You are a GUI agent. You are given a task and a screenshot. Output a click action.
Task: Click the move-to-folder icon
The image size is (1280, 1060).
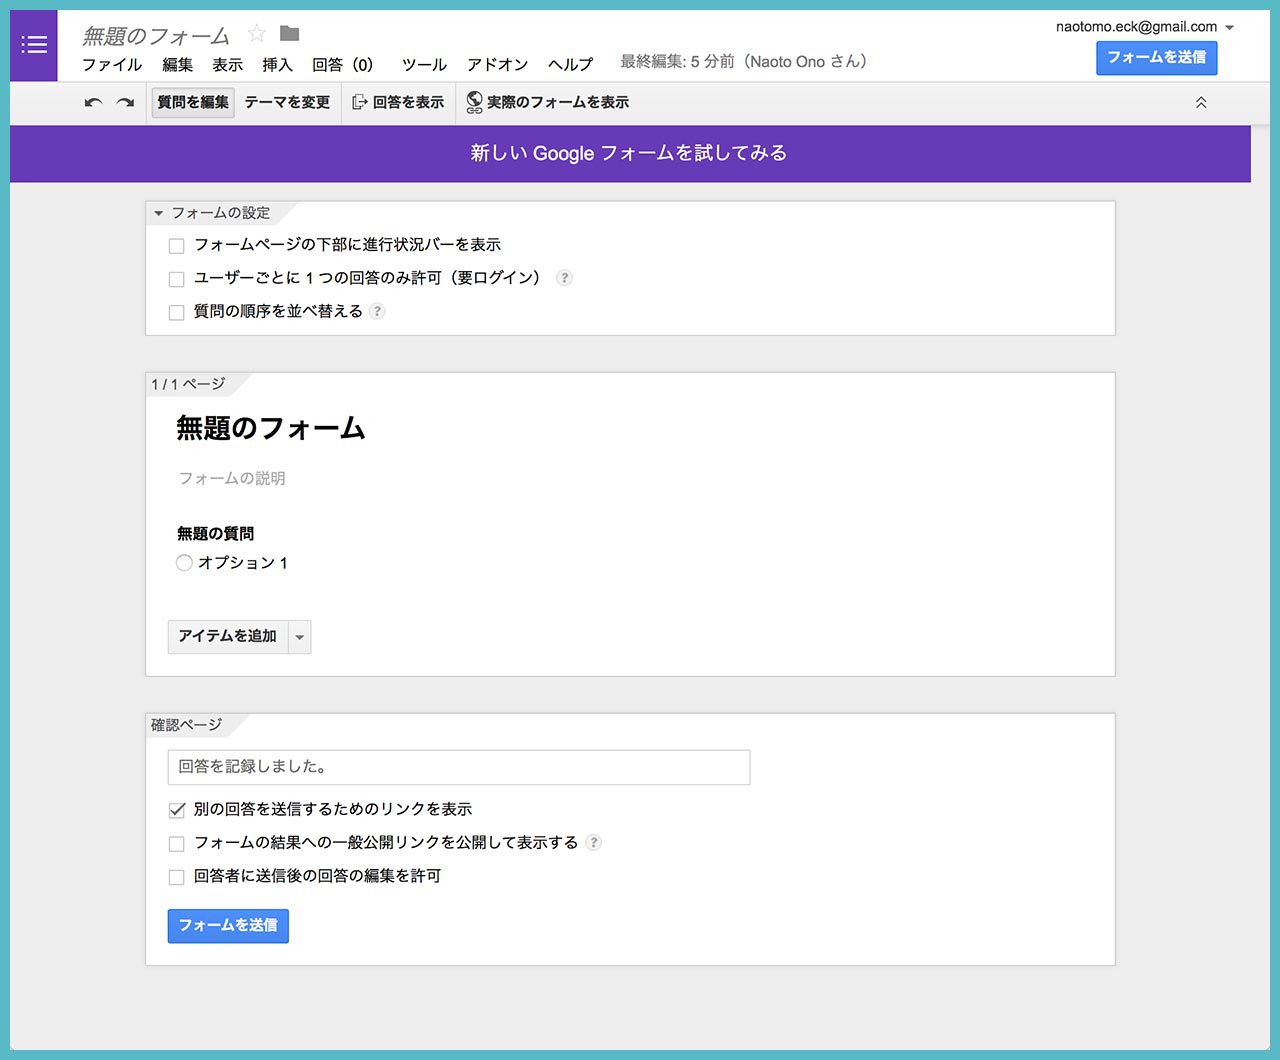[x=290, y=34]
